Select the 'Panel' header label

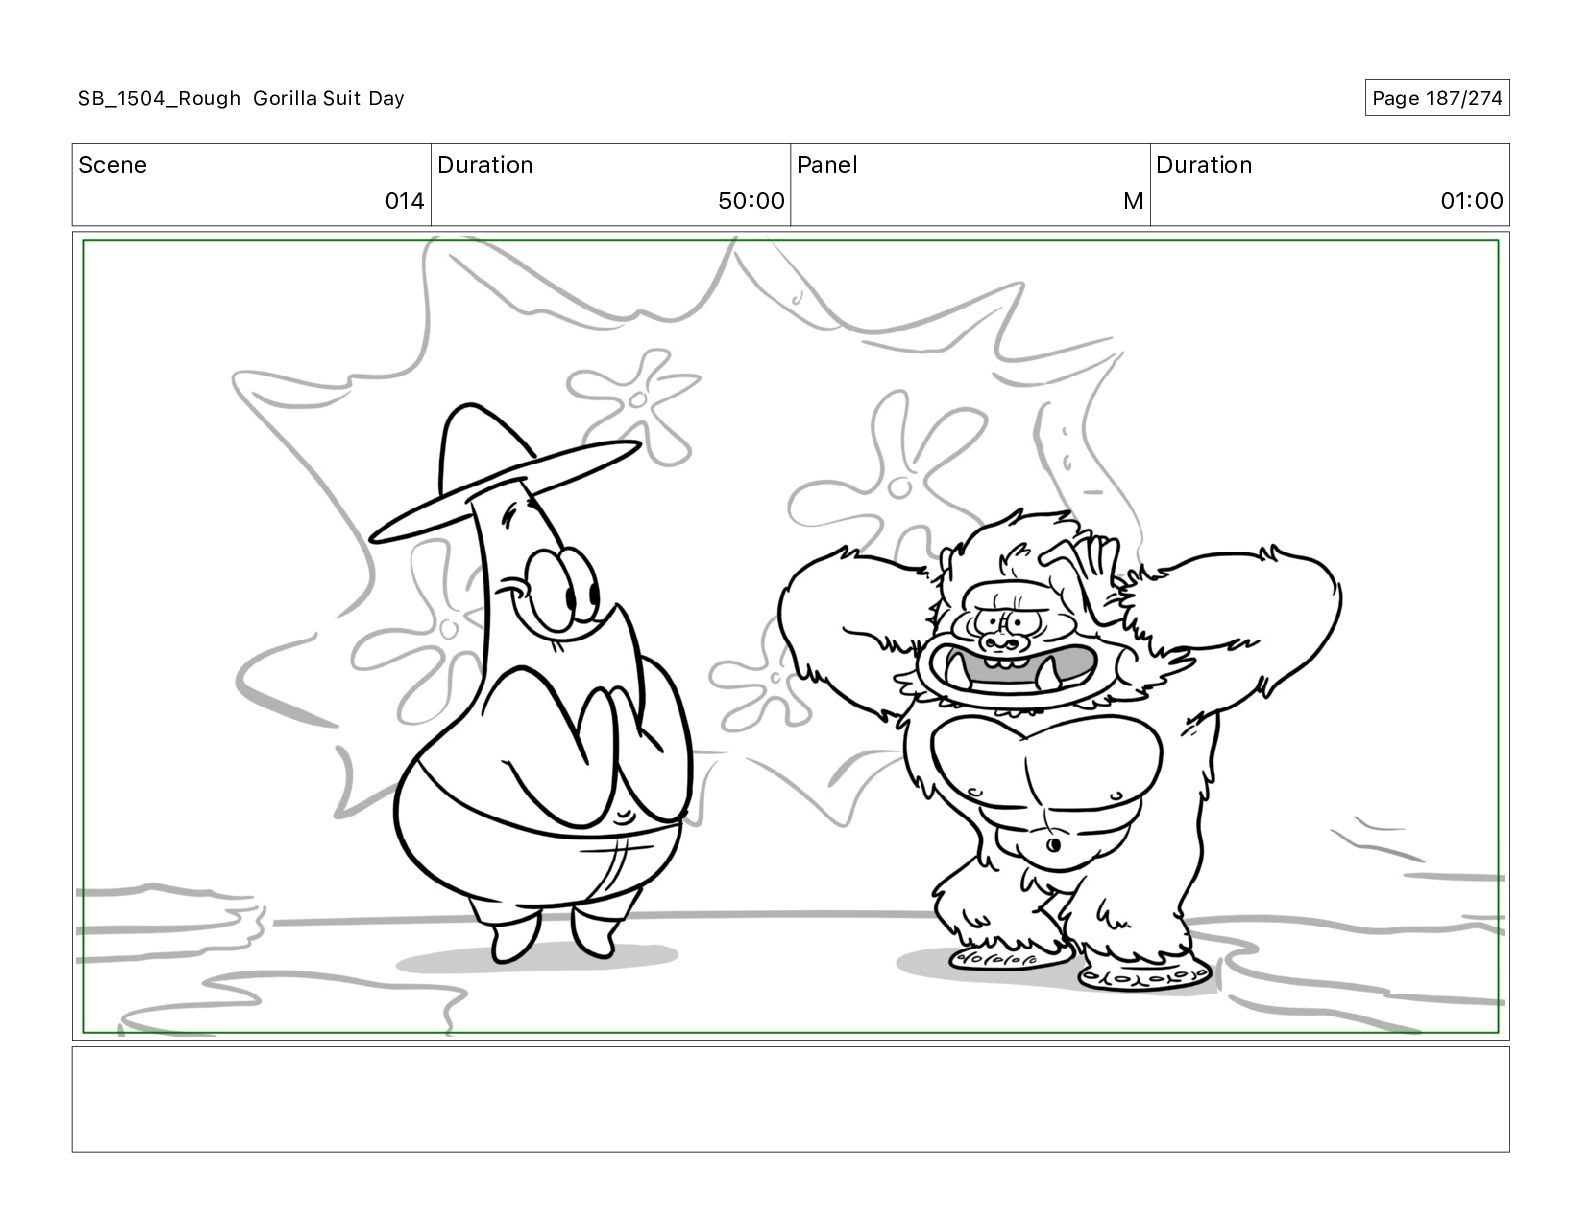827,165
